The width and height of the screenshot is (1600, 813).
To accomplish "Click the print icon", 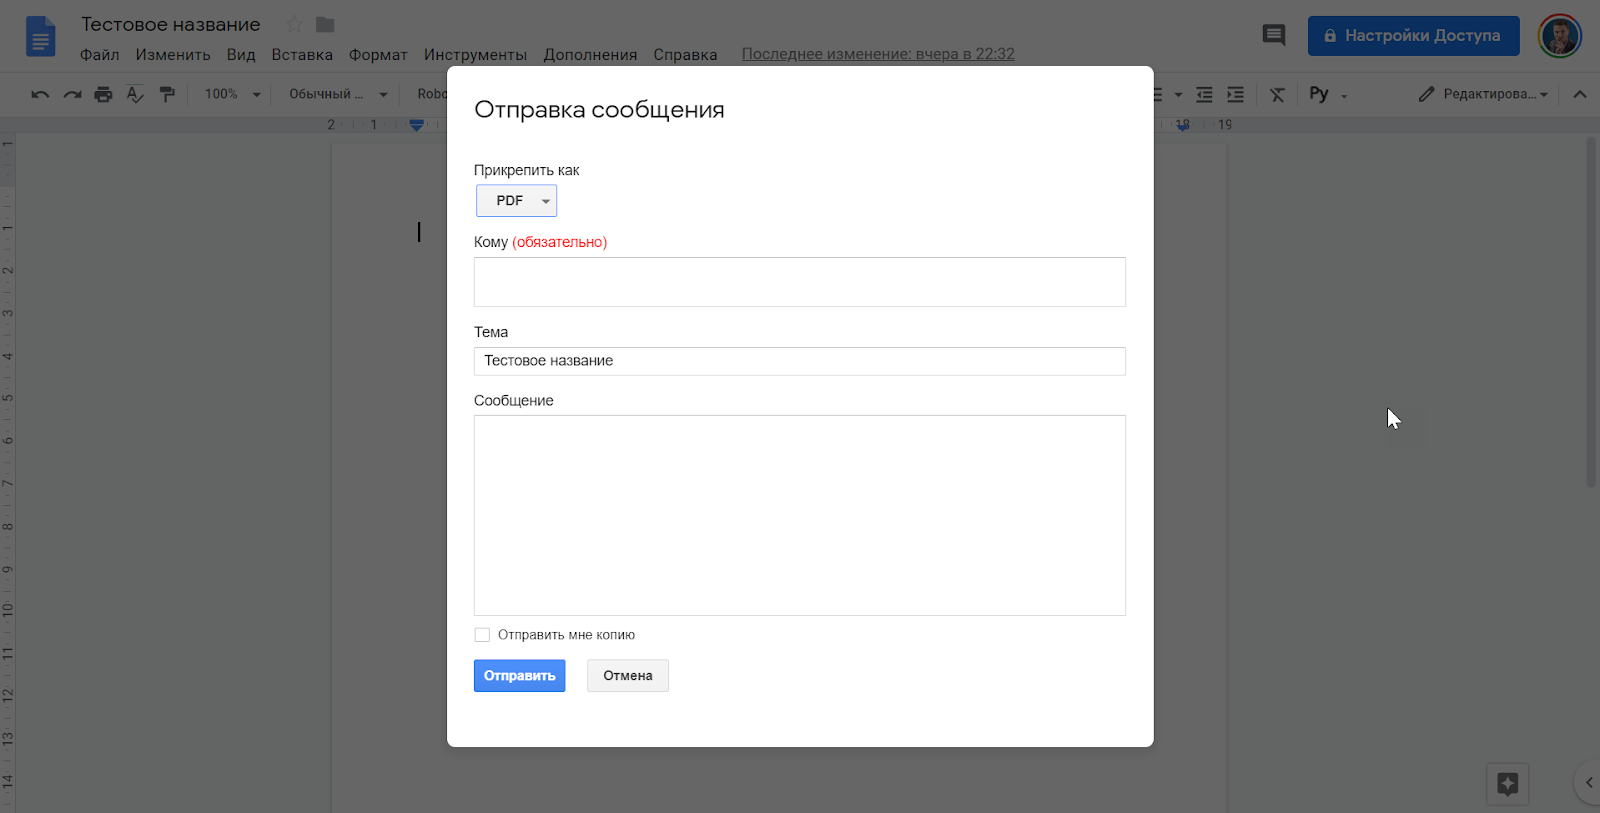I will click(x=103, y=94).
